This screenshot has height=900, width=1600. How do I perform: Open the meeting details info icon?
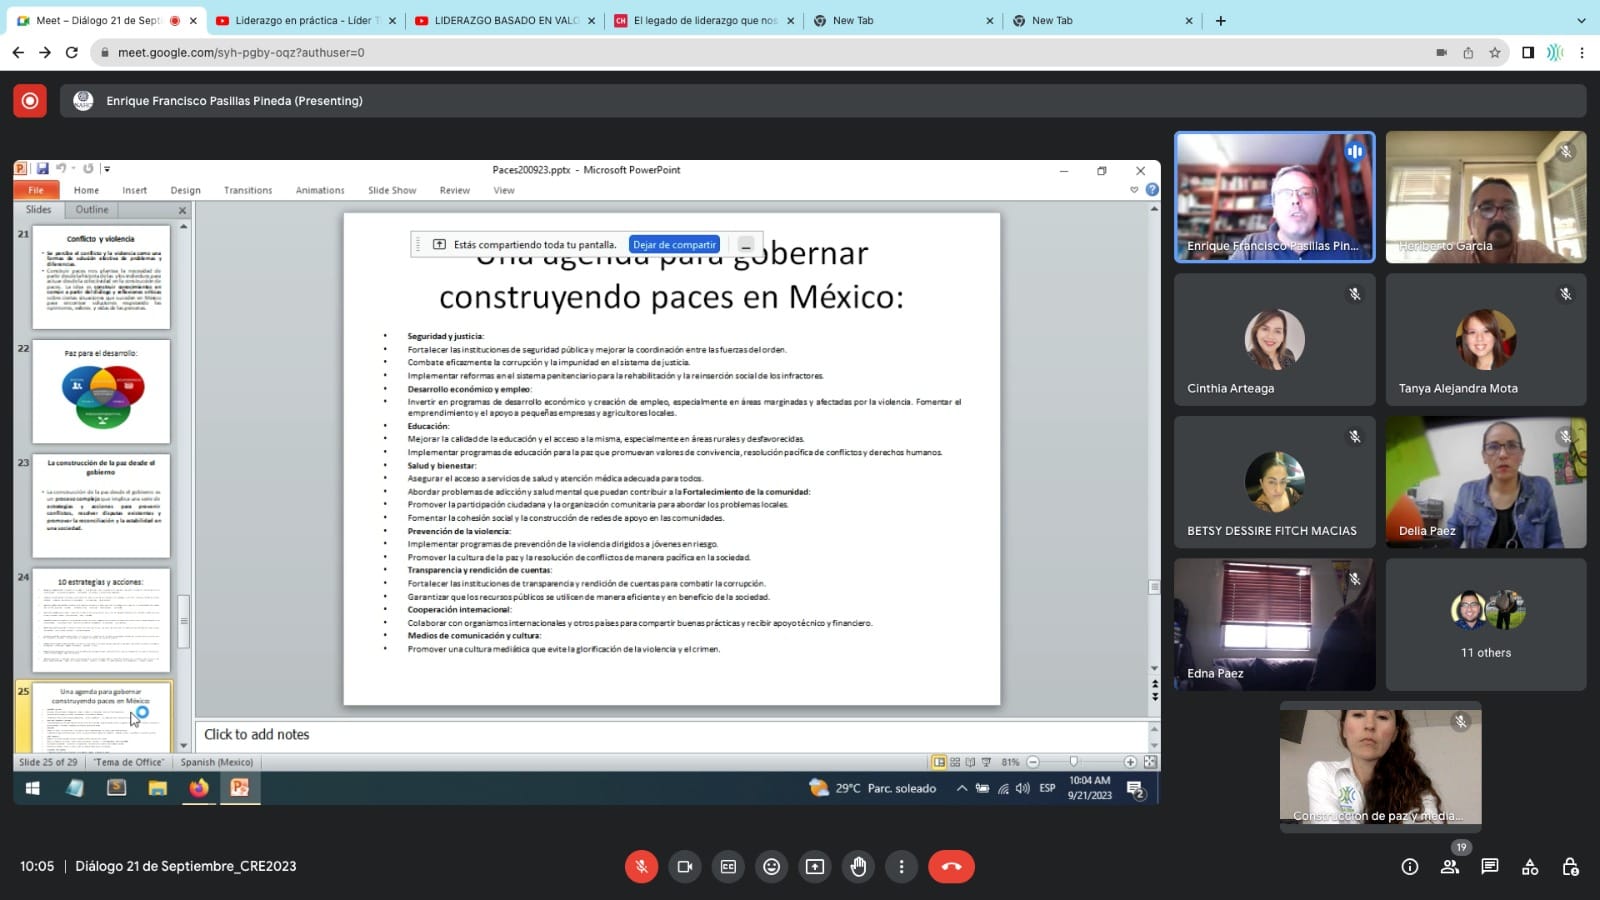pyautogui.click(x=1409, y=866)
